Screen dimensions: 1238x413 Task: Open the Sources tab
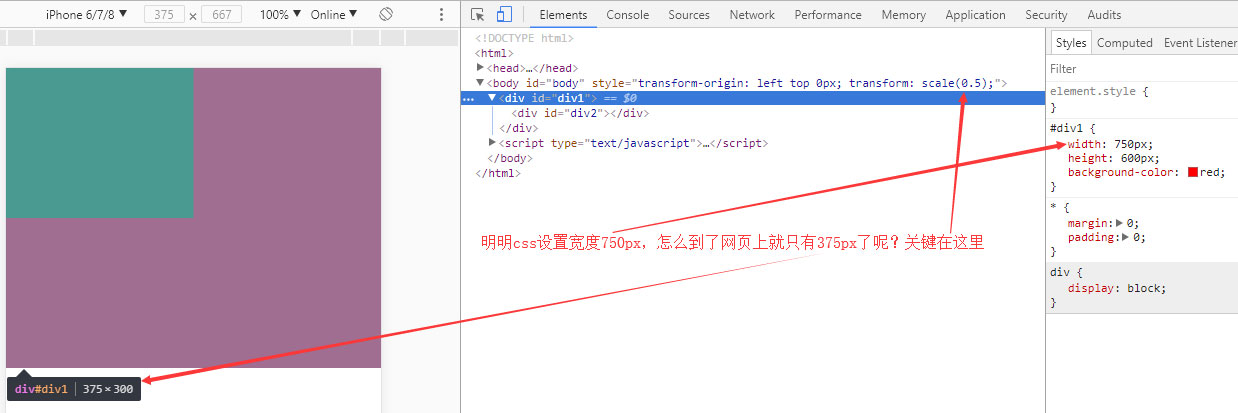pos(689,15)
